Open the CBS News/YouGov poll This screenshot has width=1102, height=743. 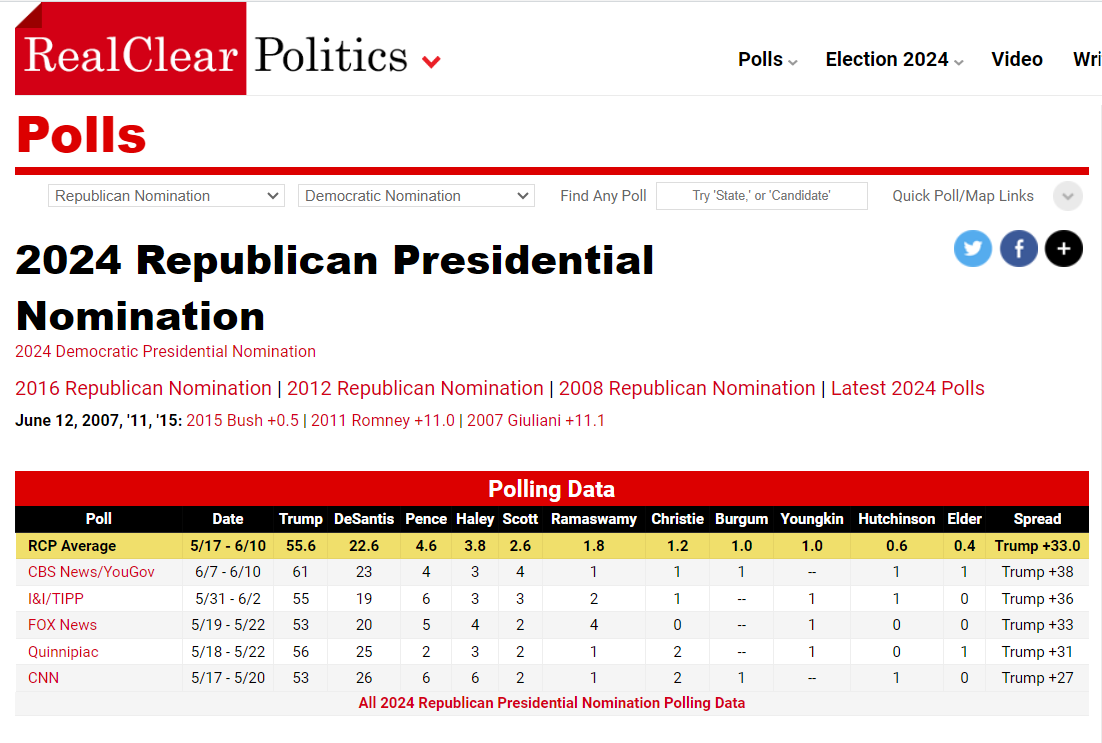tap(91, 572)
